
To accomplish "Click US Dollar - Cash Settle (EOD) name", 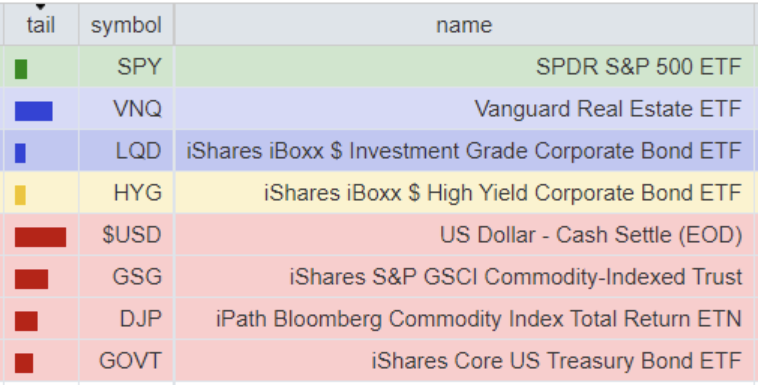I will coord(591,235).
